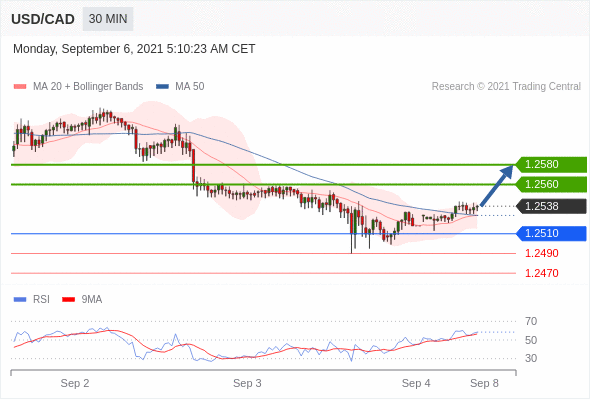This screenshot has height=400, width=590.
Task: Click the red 9MA legend swatch
Action: [68, 300]
